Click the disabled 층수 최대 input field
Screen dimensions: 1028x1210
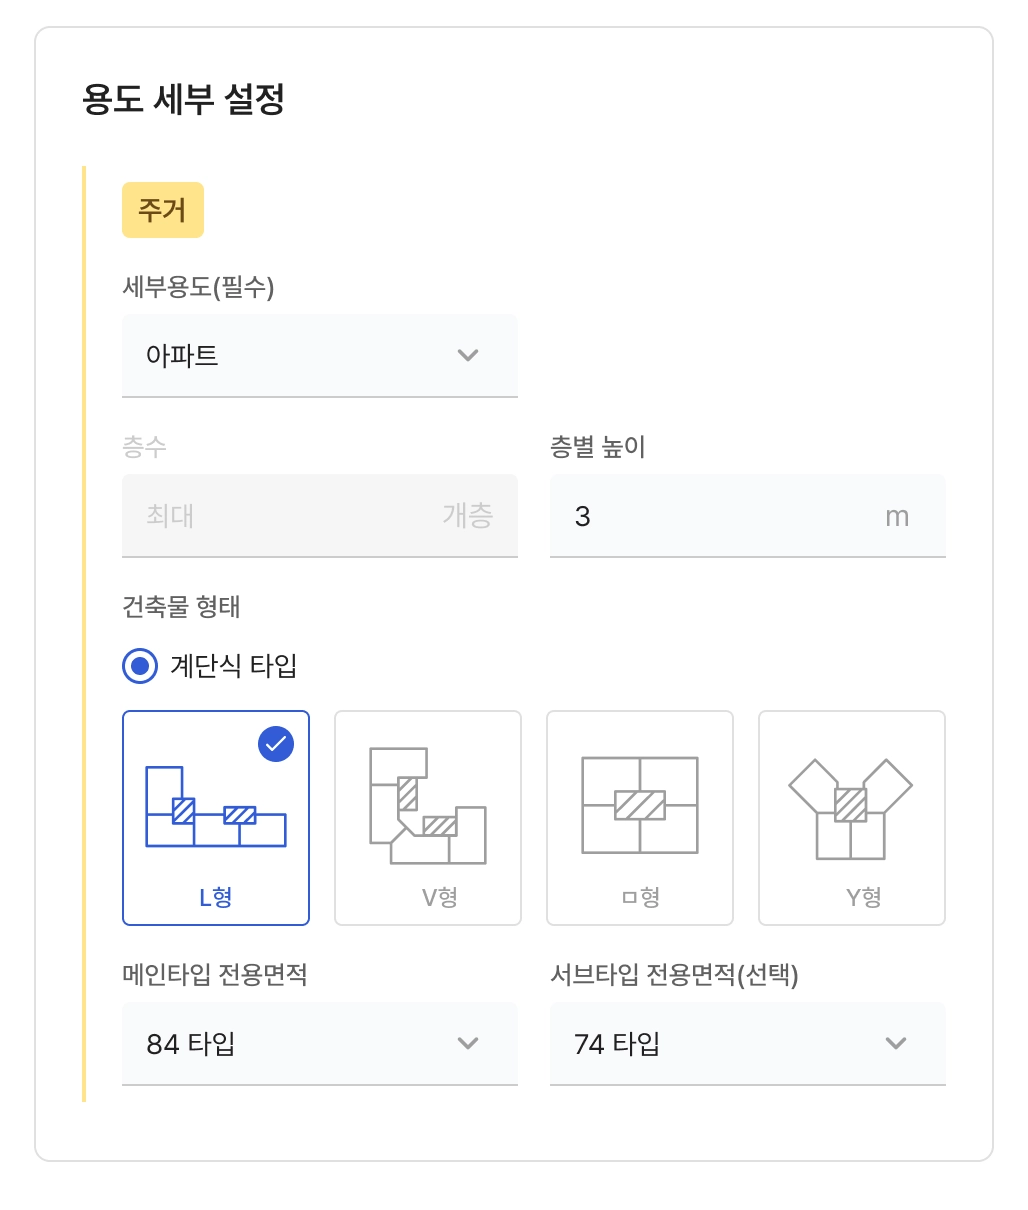tap(319, 516)
